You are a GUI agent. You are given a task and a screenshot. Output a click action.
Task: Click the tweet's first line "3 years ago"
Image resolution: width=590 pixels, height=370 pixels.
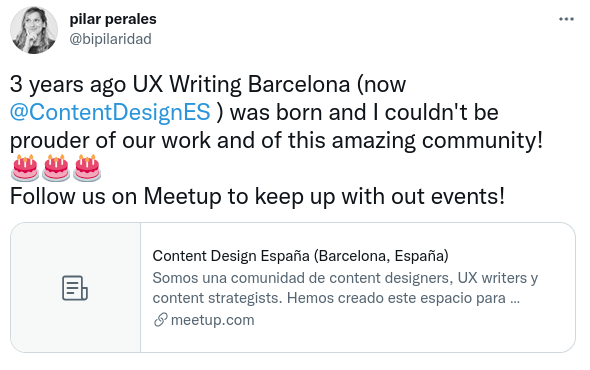pyautogui.click(x=208, y=84)
